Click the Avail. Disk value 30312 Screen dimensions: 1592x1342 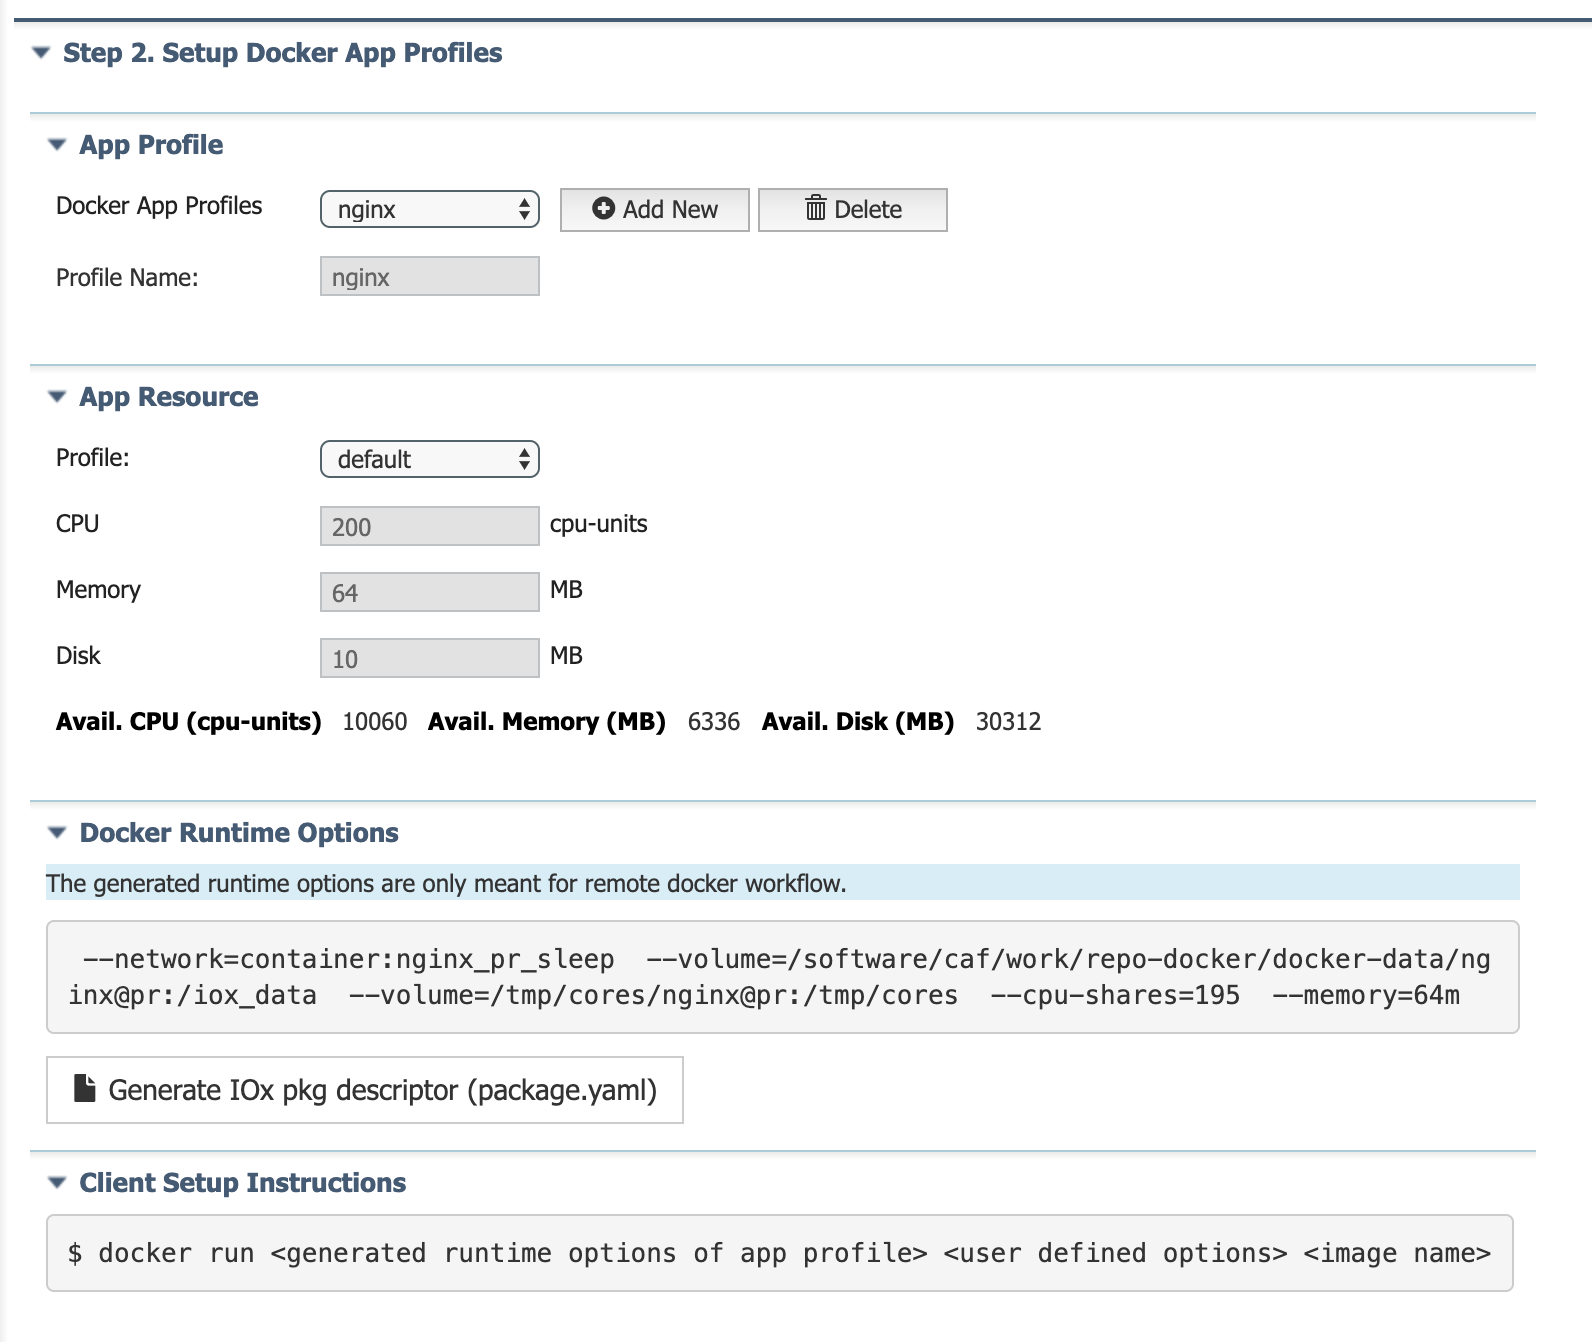click(1009, 722)
